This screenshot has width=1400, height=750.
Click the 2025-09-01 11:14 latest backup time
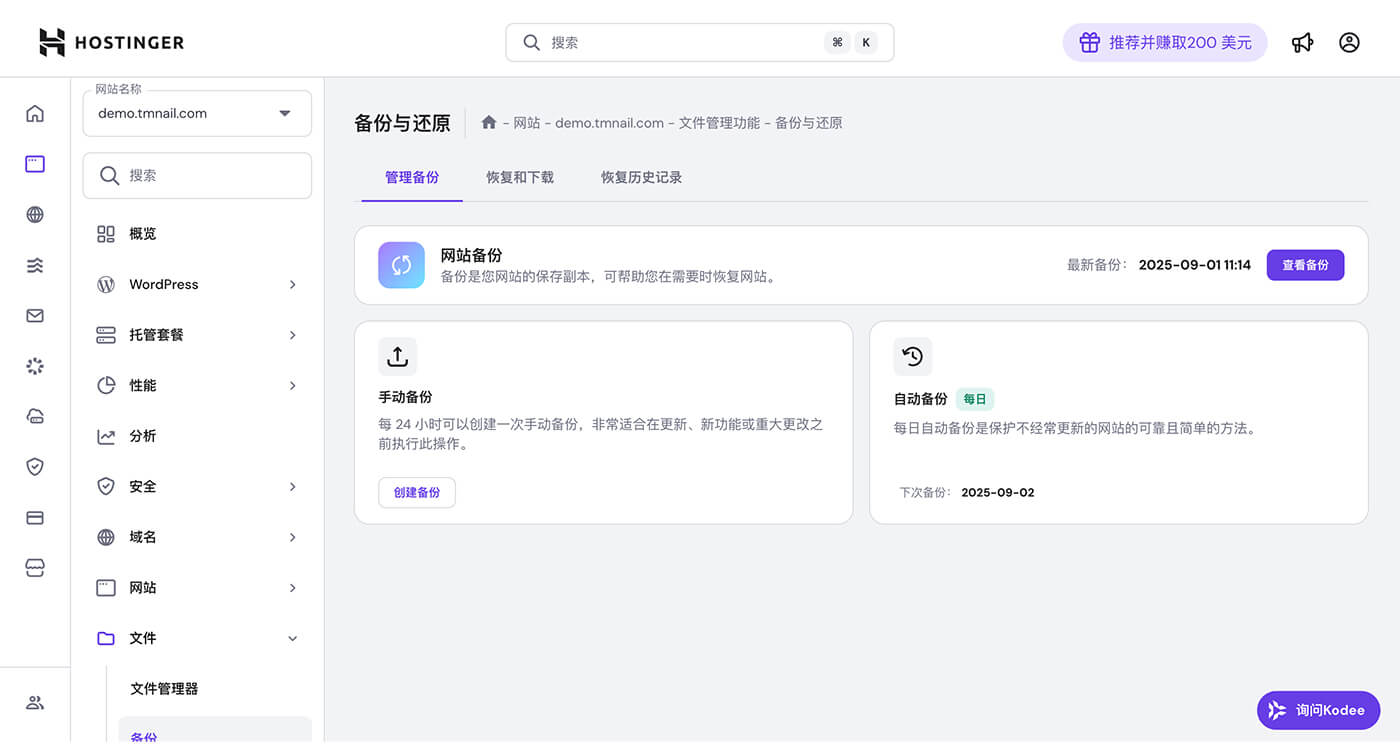point(1195,265)
